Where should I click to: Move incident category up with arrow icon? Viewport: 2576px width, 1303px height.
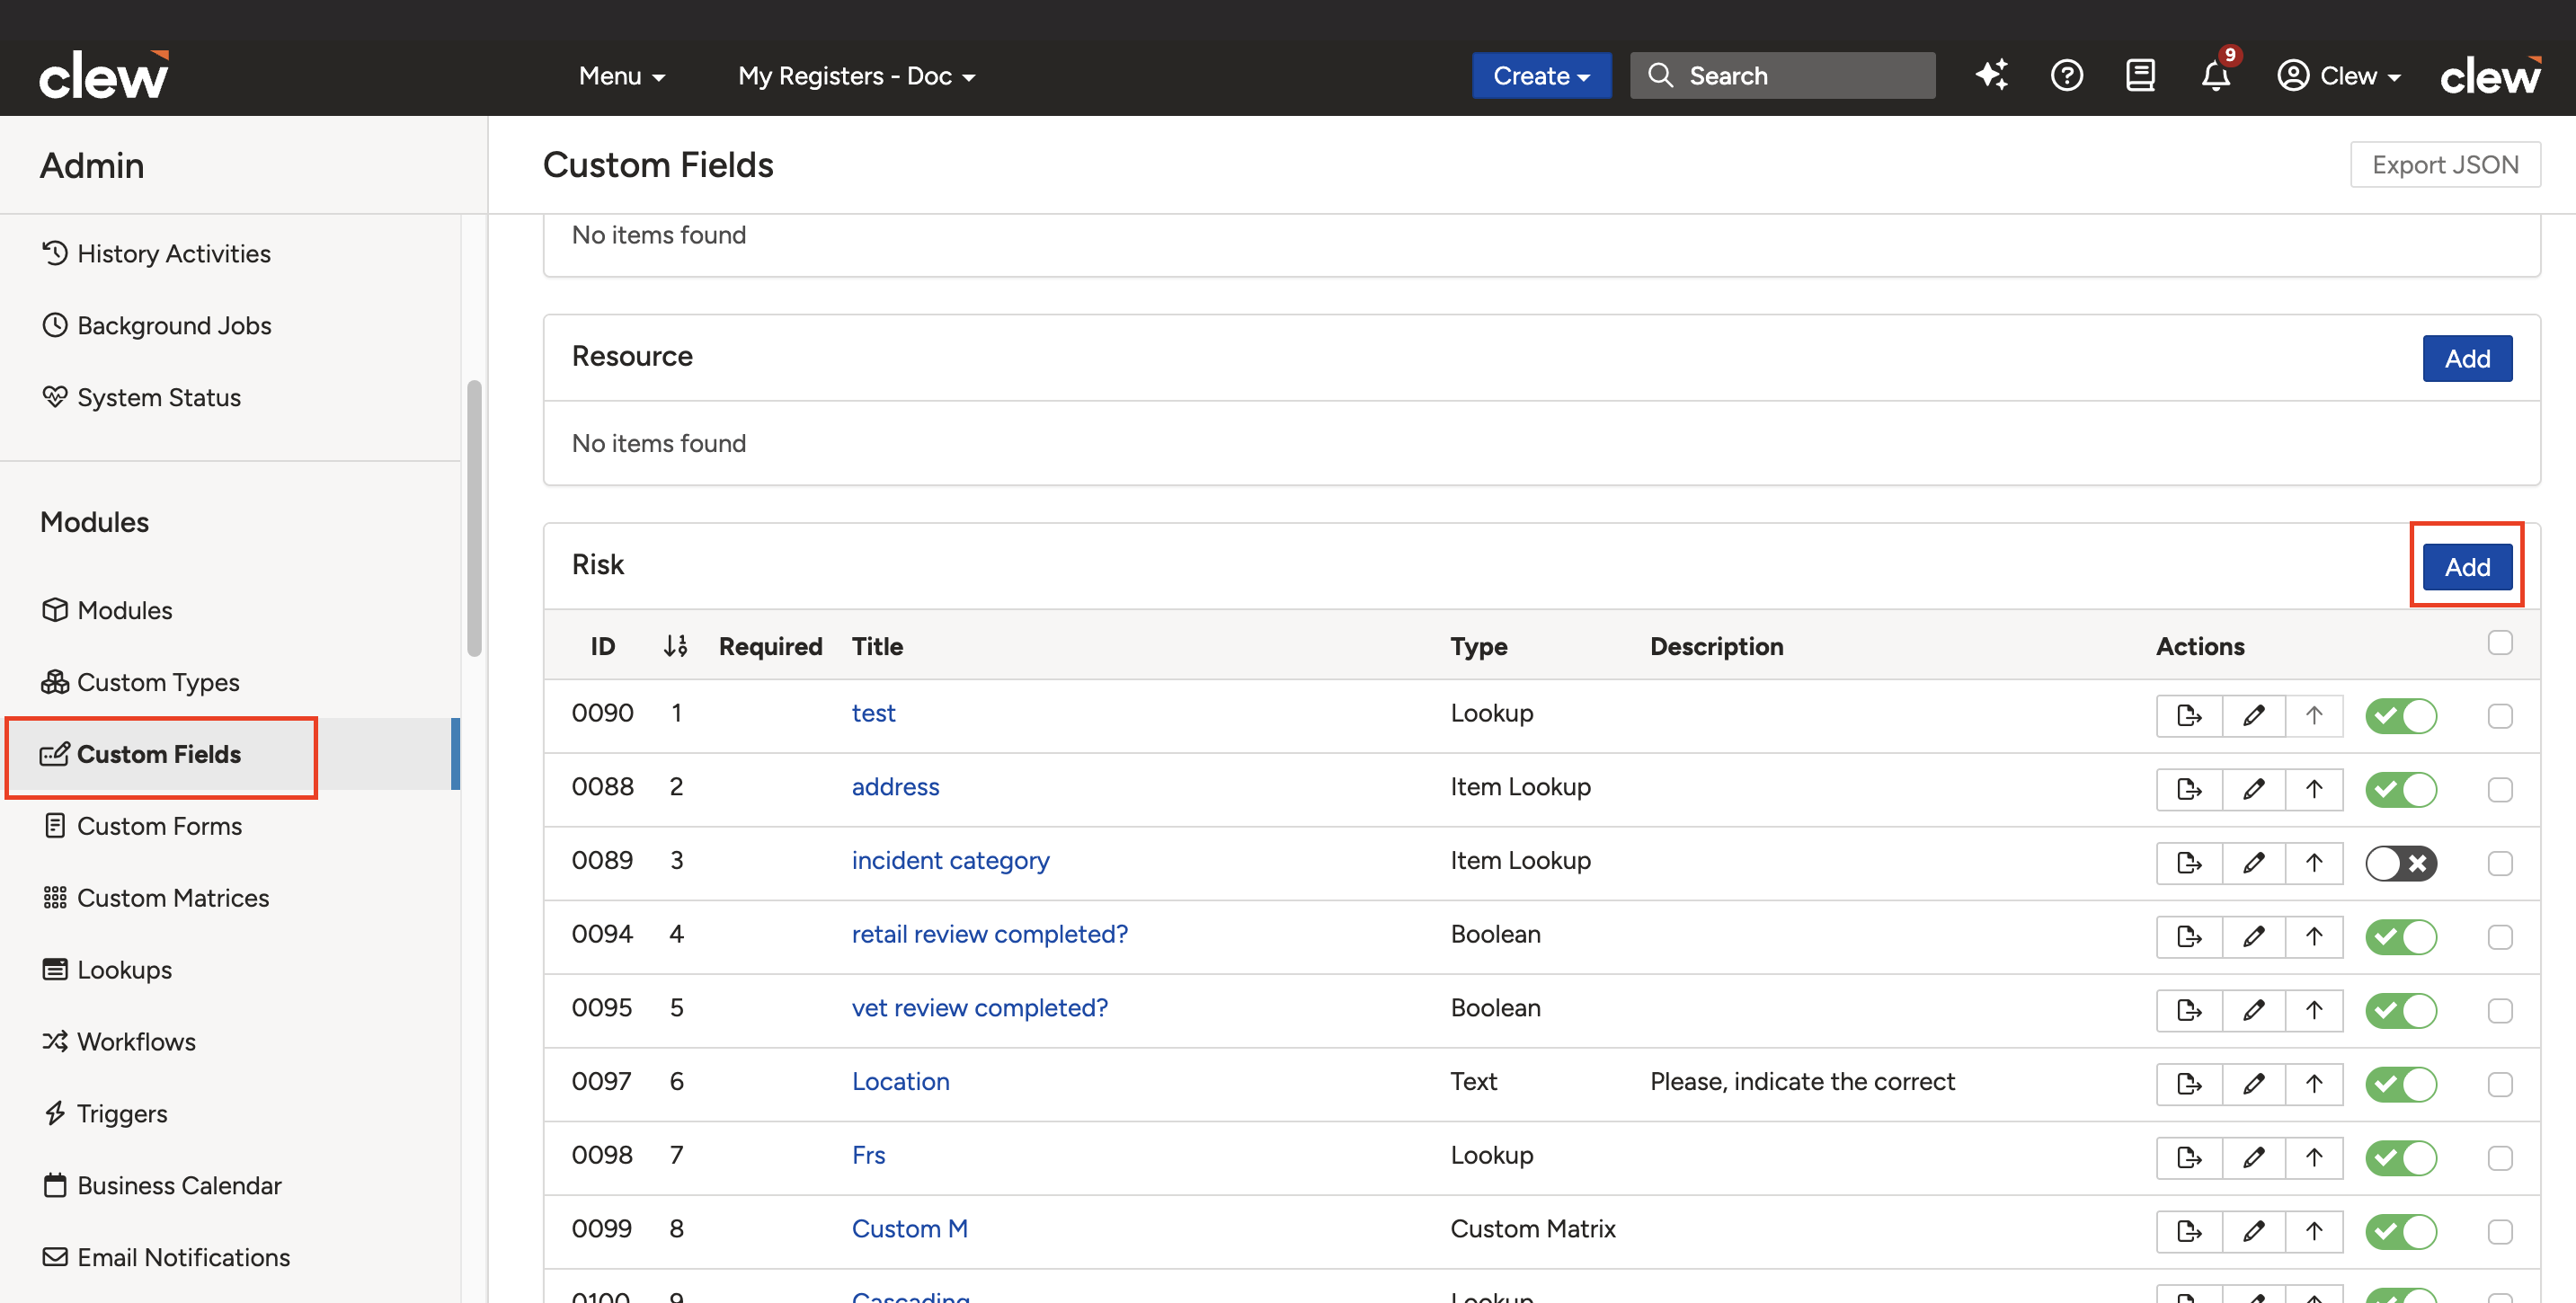point(2314,863)
